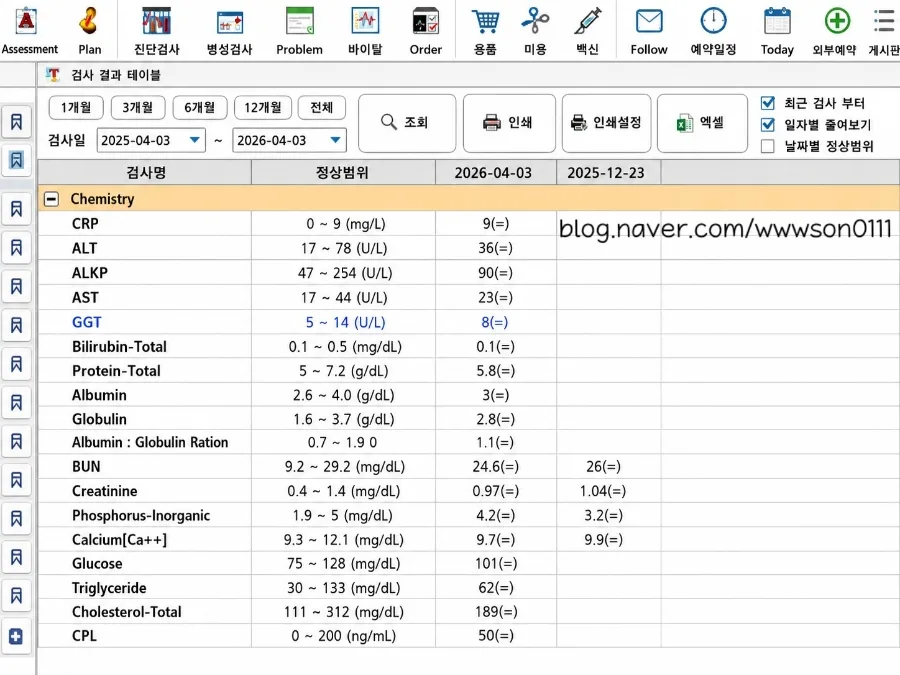Select the Globulin row name
This screenshot has height=675, width=900.
99,419
